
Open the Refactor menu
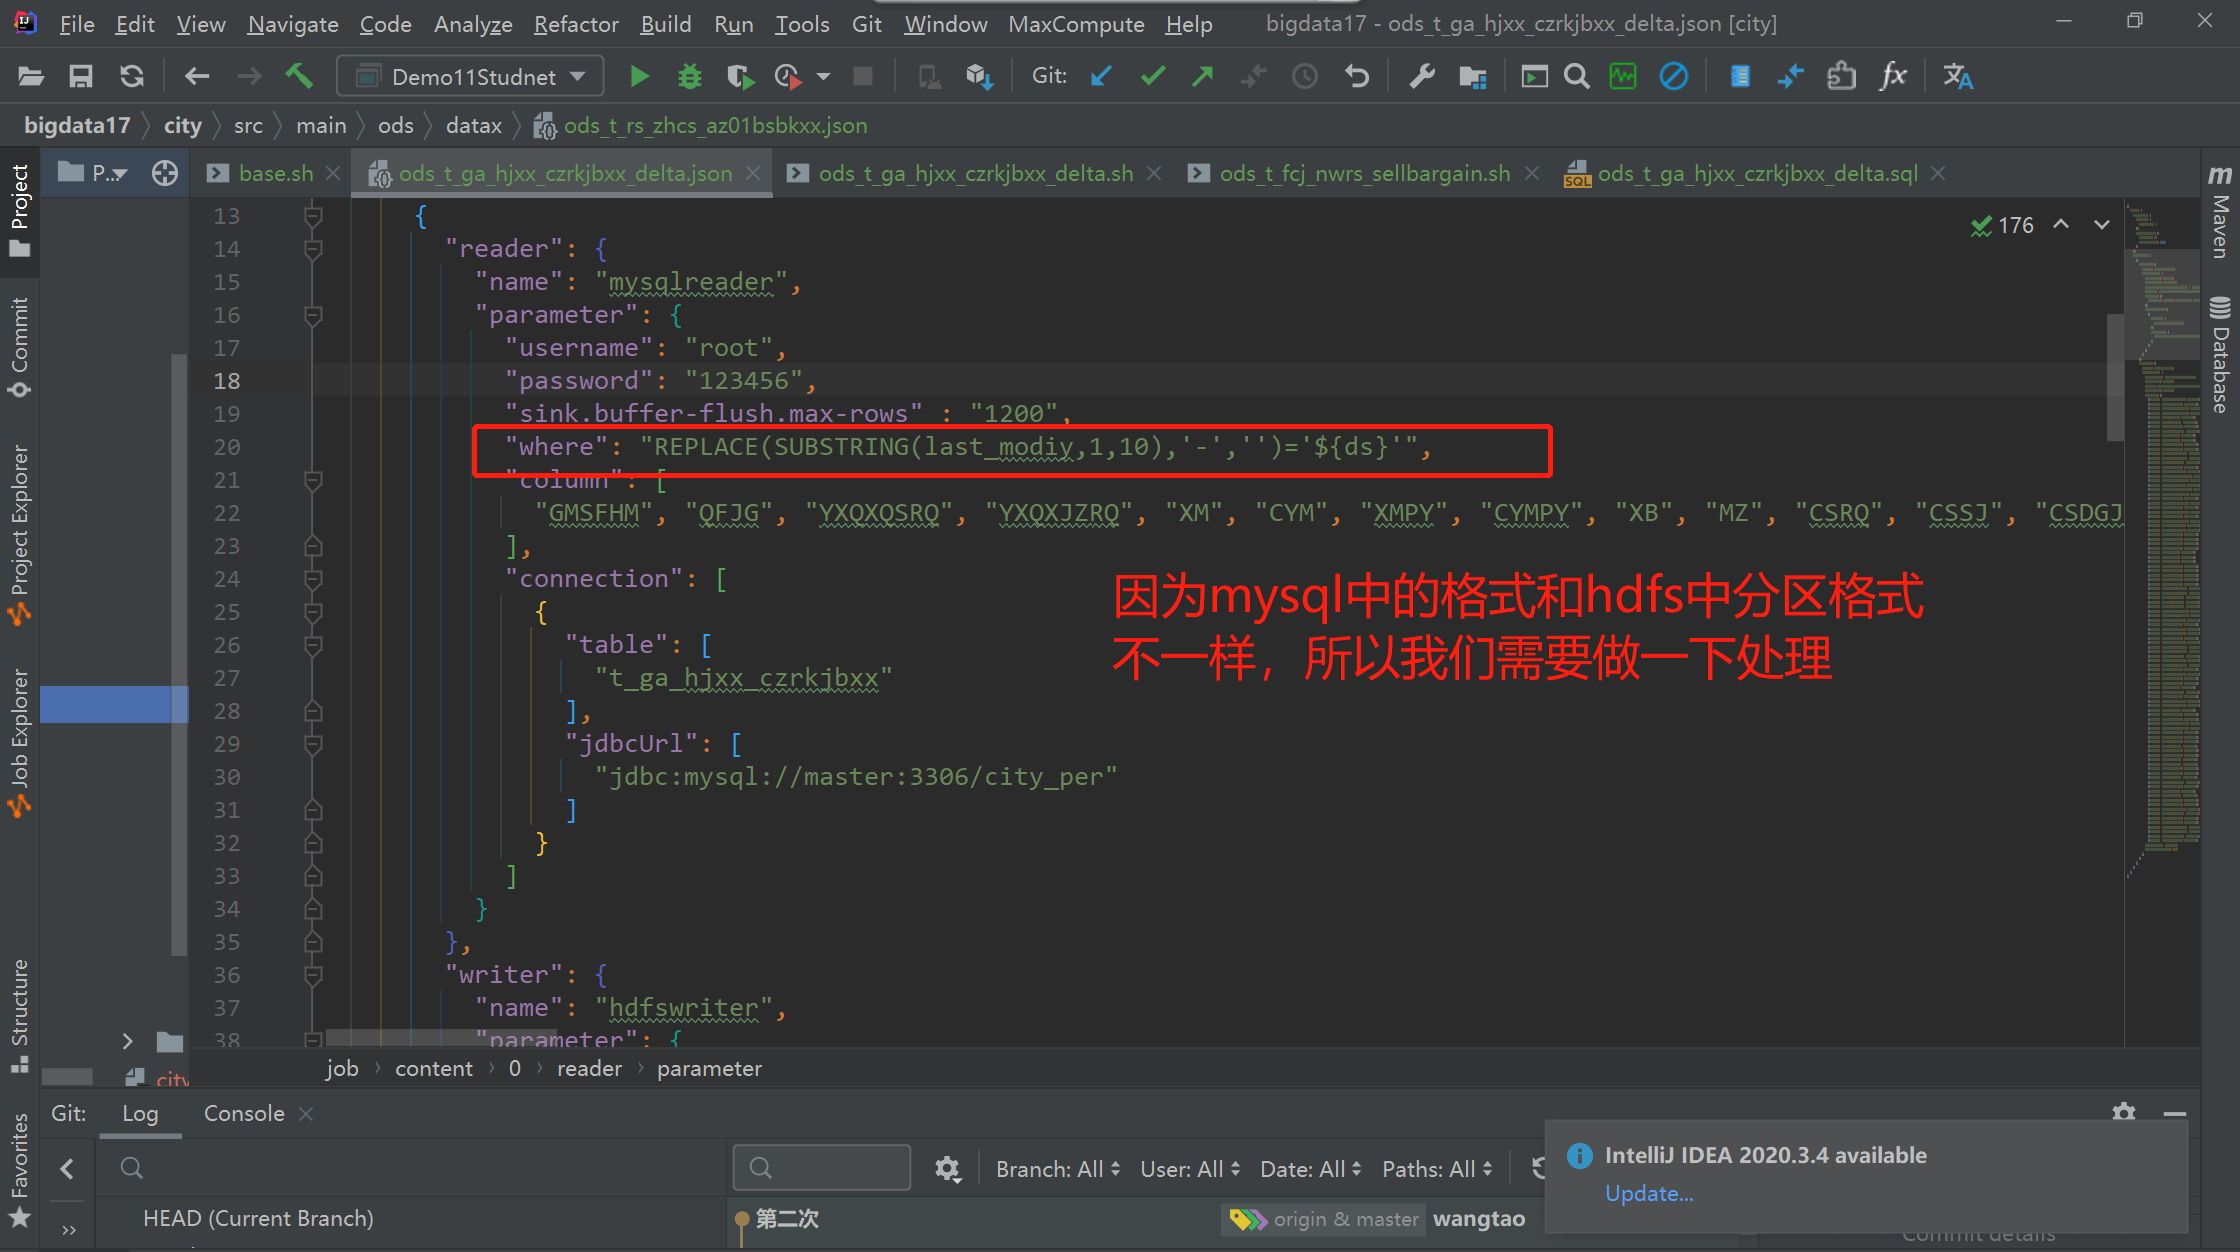pyautogui.click(x=576, y=24)
